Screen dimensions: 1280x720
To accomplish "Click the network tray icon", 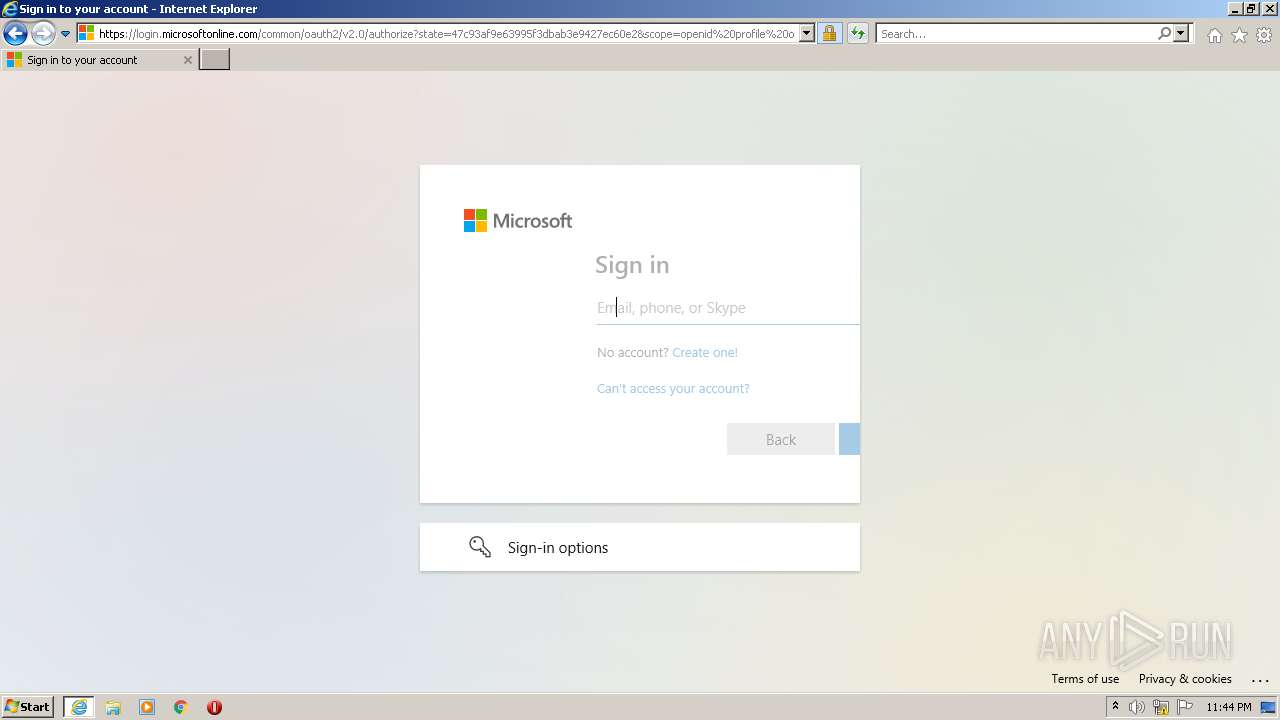I will [1161, 707].
